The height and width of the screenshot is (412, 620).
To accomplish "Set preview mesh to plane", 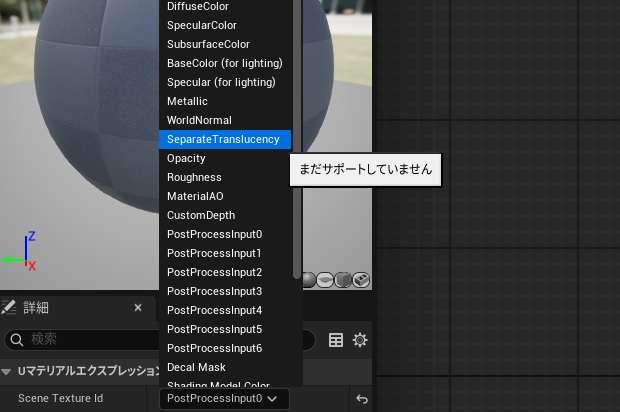I will pyautogui.click(x=327, y=280).
